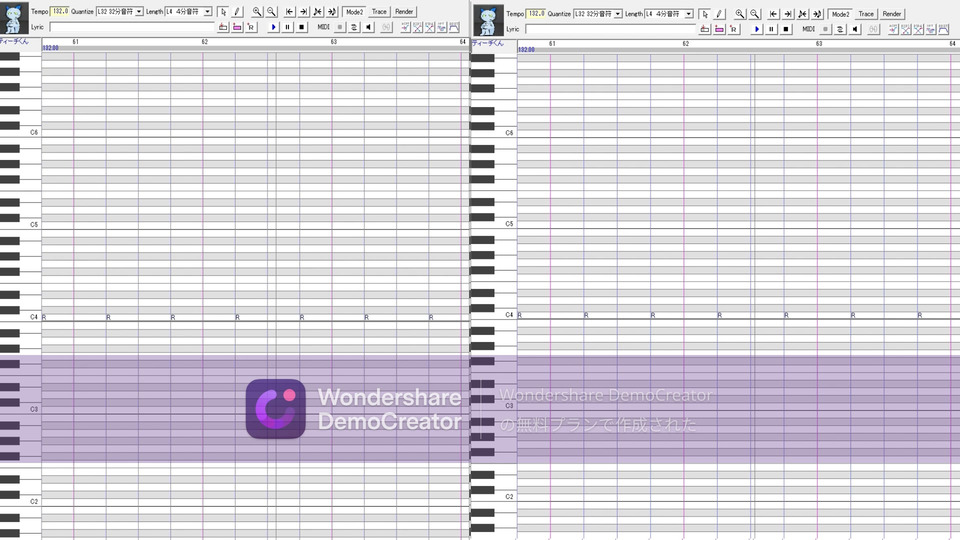Shrink horizontal note width in left window
This screenshot has height=540, width=960.
coord(317,12)
